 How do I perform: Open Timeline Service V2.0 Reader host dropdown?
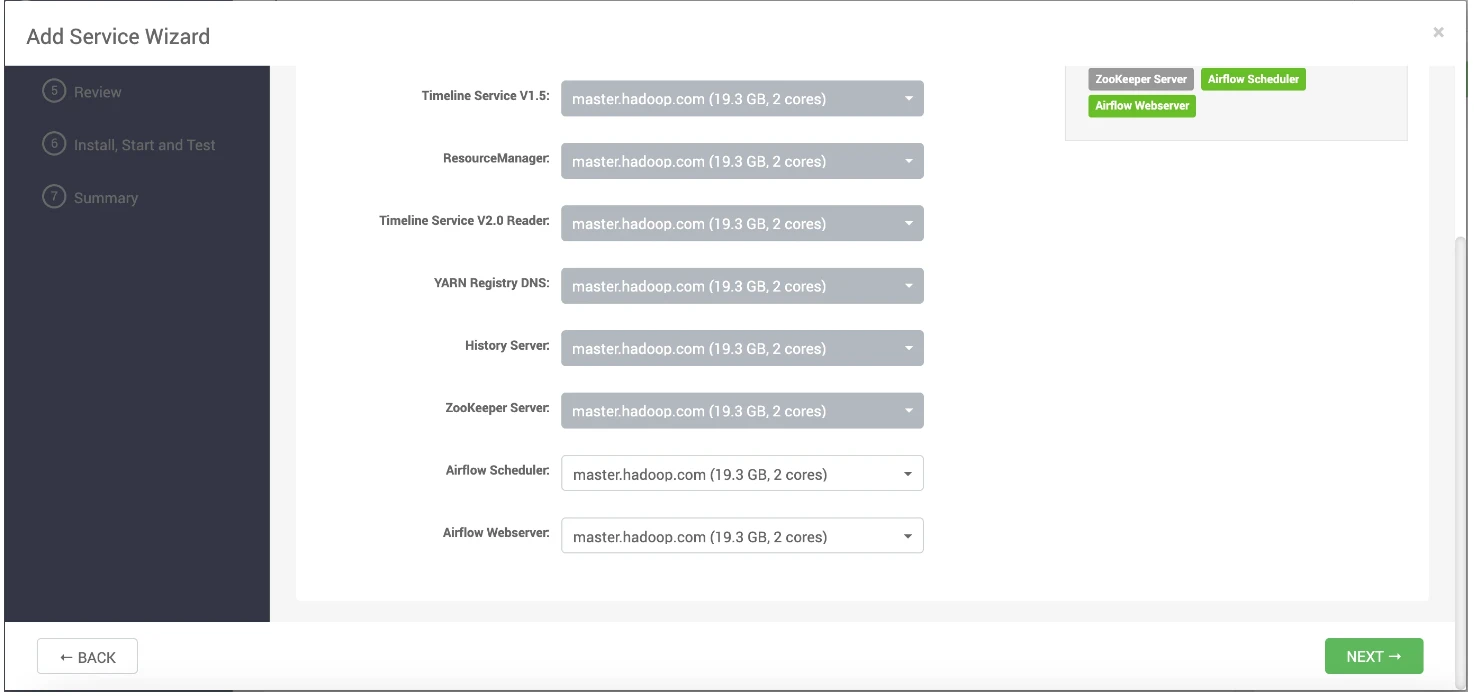tap(742, 223)
